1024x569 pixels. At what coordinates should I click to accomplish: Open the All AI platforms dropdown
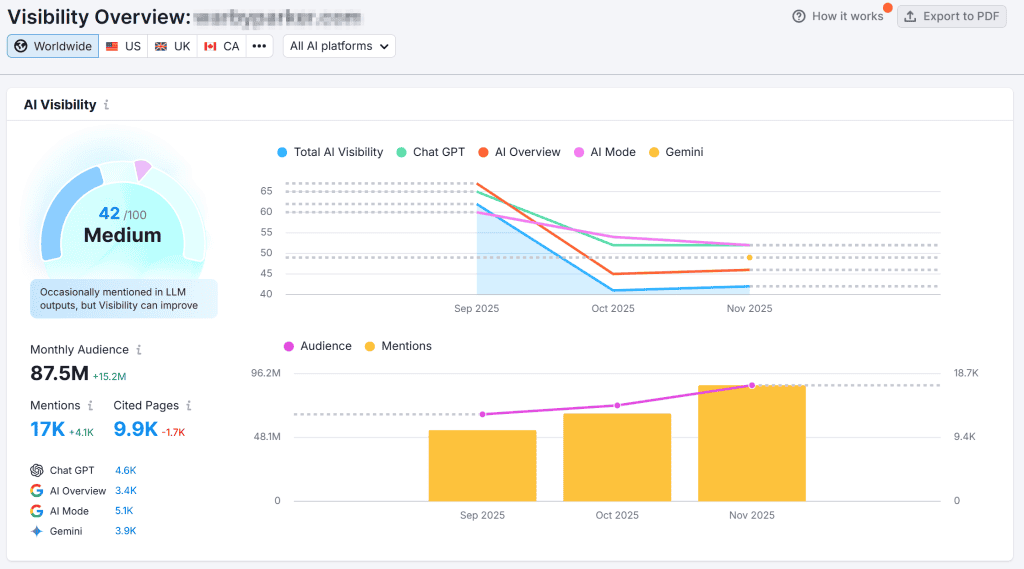point(339,46)
